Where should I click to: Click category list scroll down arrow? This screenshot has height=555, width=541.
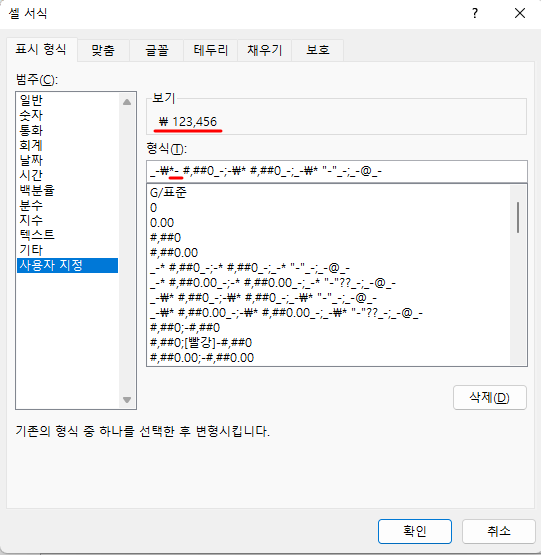tap(127, 400)
